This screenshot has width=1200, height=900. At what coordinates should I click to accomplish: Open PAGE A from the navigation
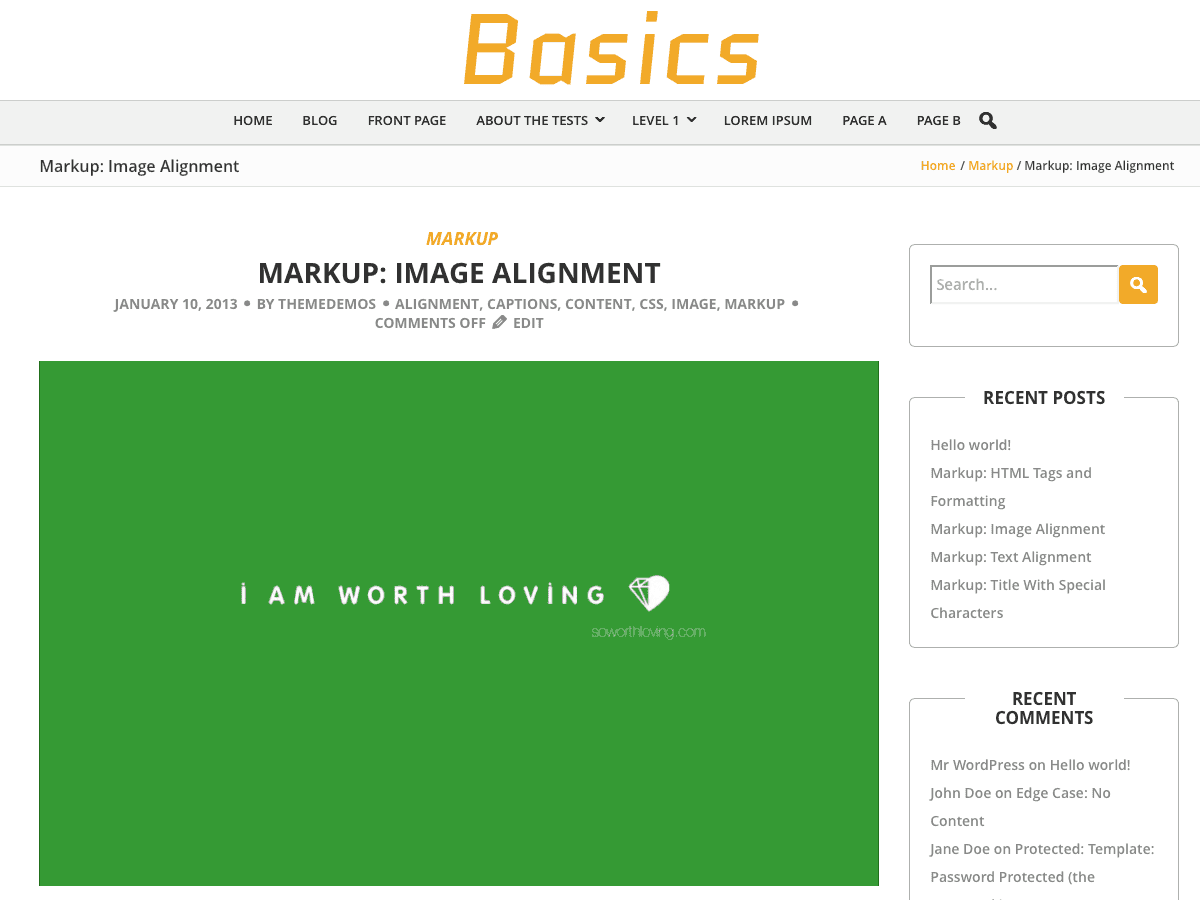864,120
